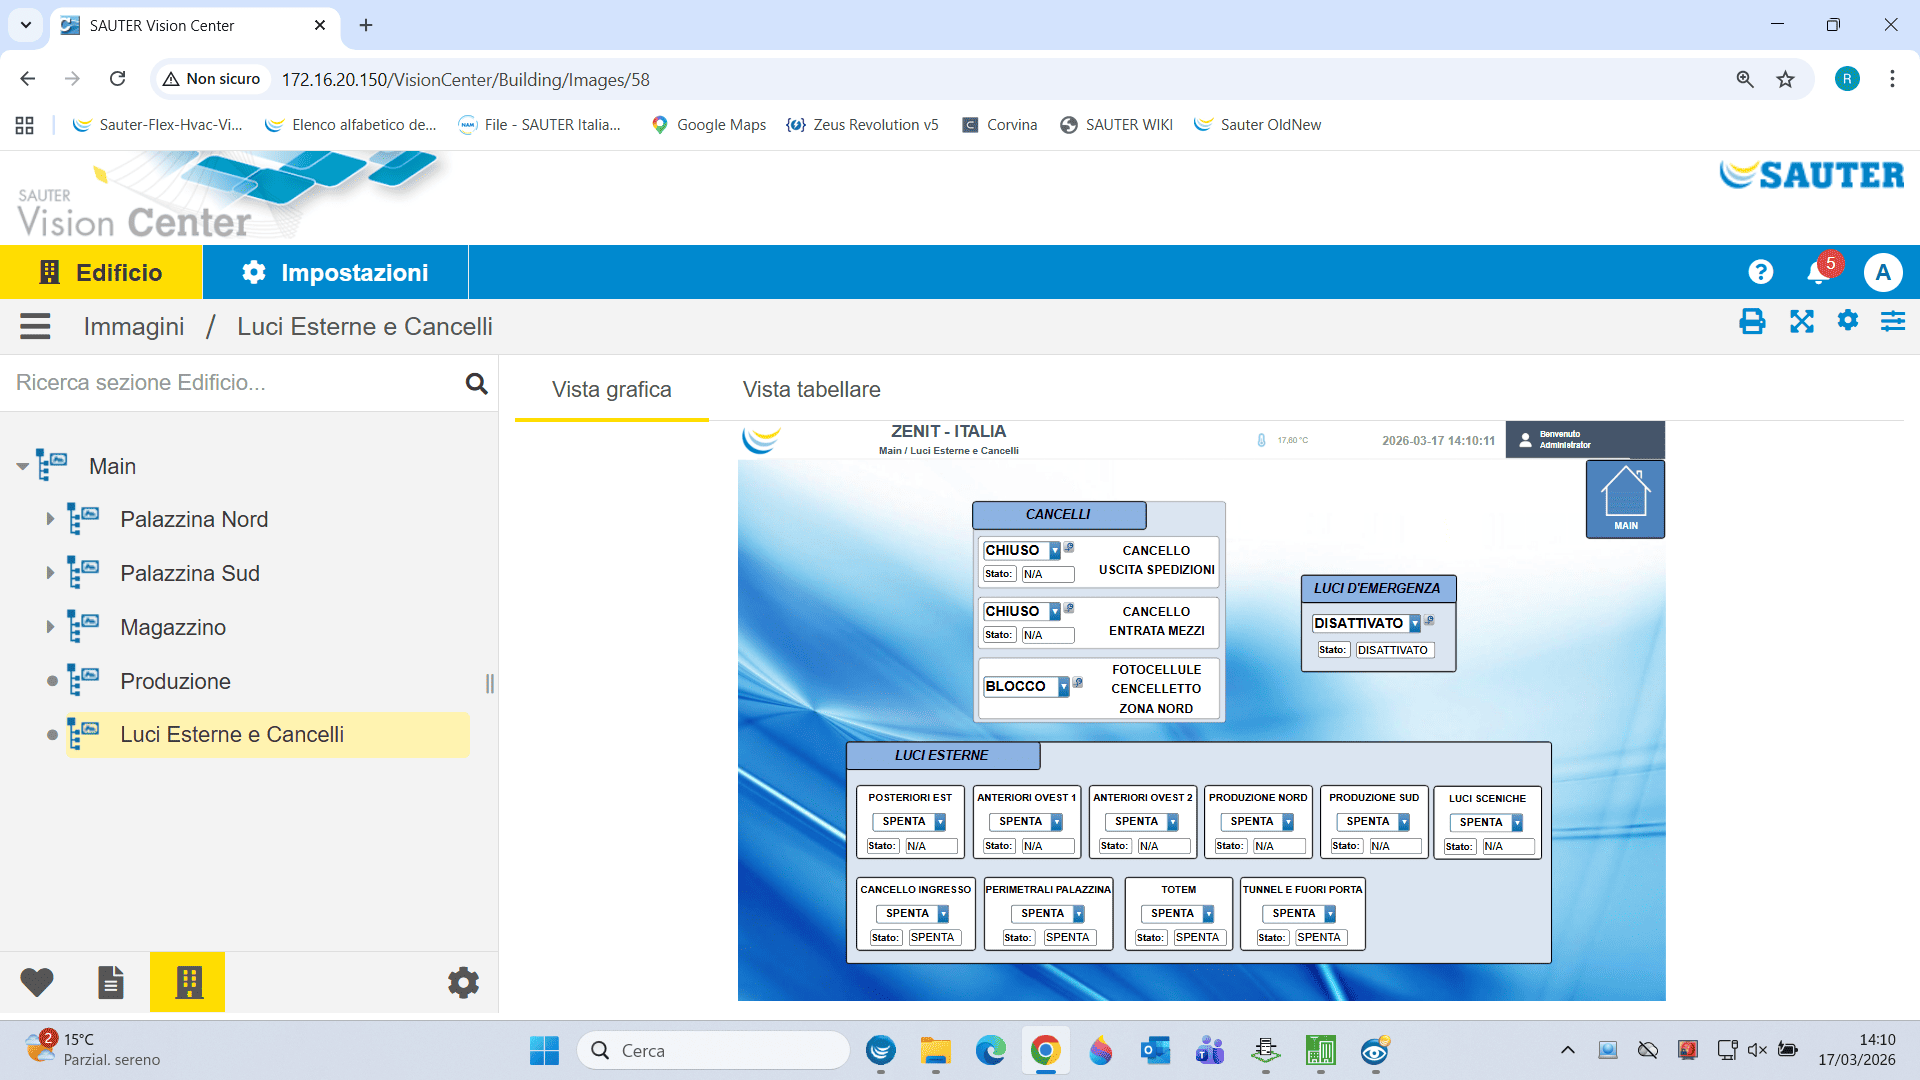The width and height of the screenshot is (1920, 1080).
Task: Open the favorites heart icon
Action: pos(37,982)
